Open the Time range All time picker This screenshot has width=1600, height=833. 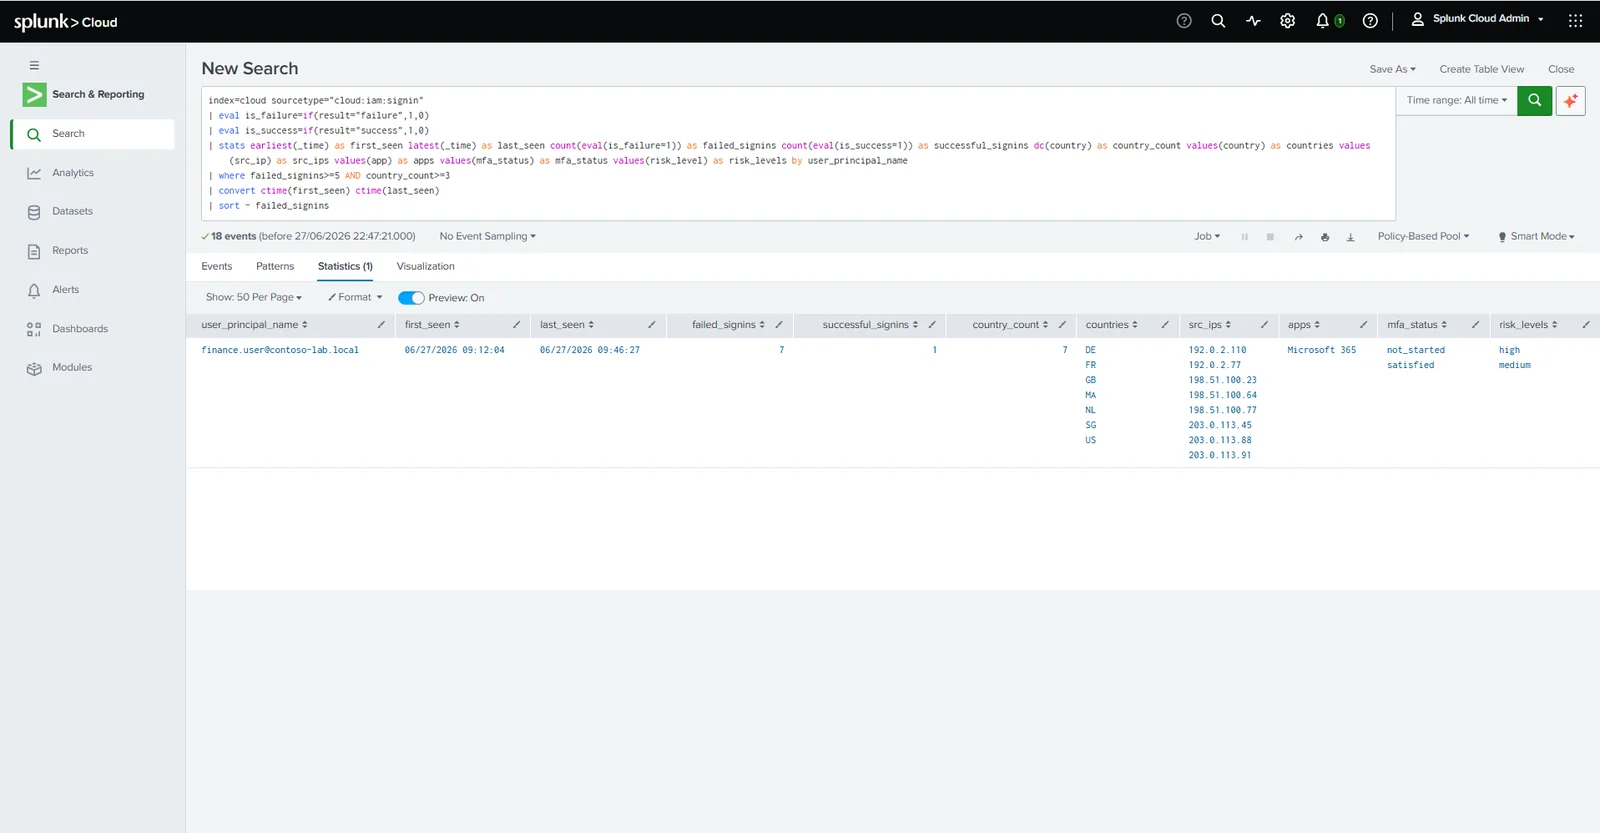click(1456, 100)
